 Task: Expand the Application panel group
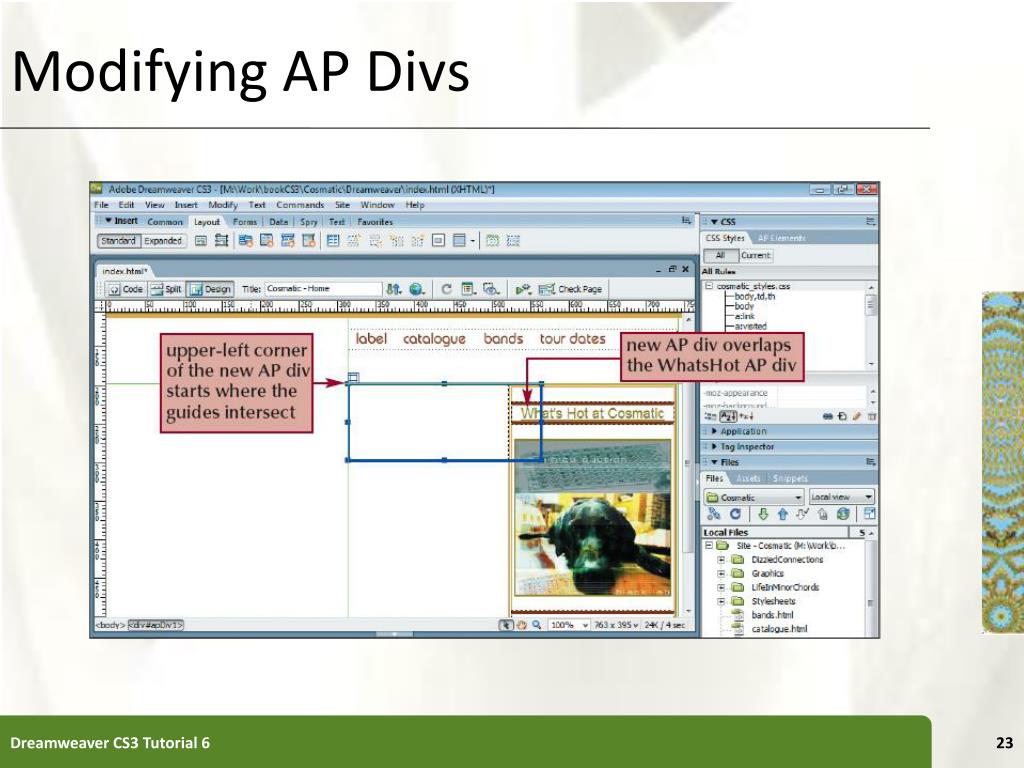[x=714, y=432]
